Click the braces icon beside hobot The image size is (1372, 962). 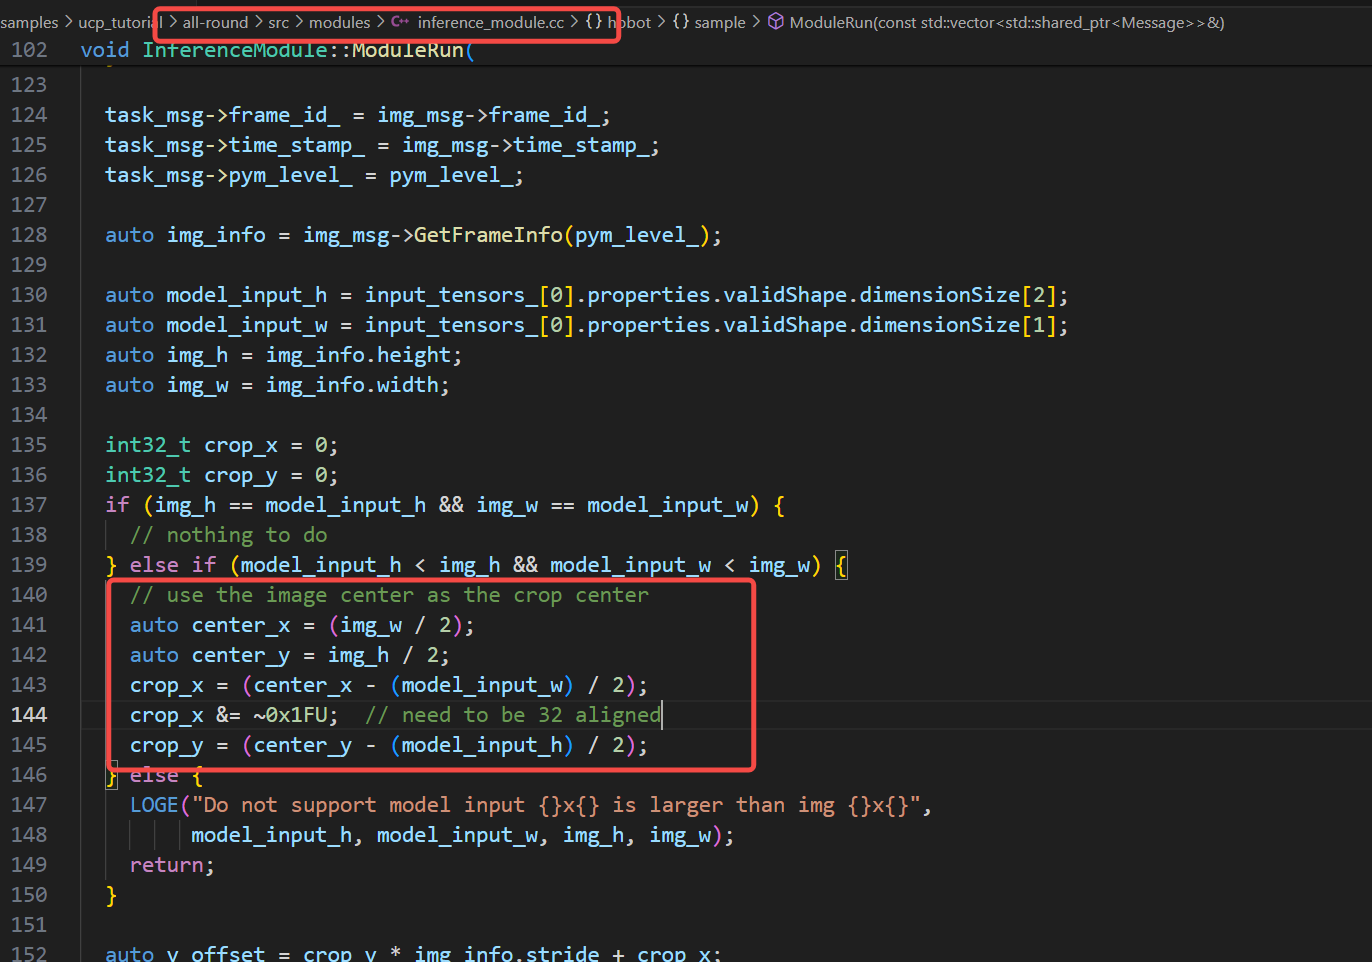[594, 22]
